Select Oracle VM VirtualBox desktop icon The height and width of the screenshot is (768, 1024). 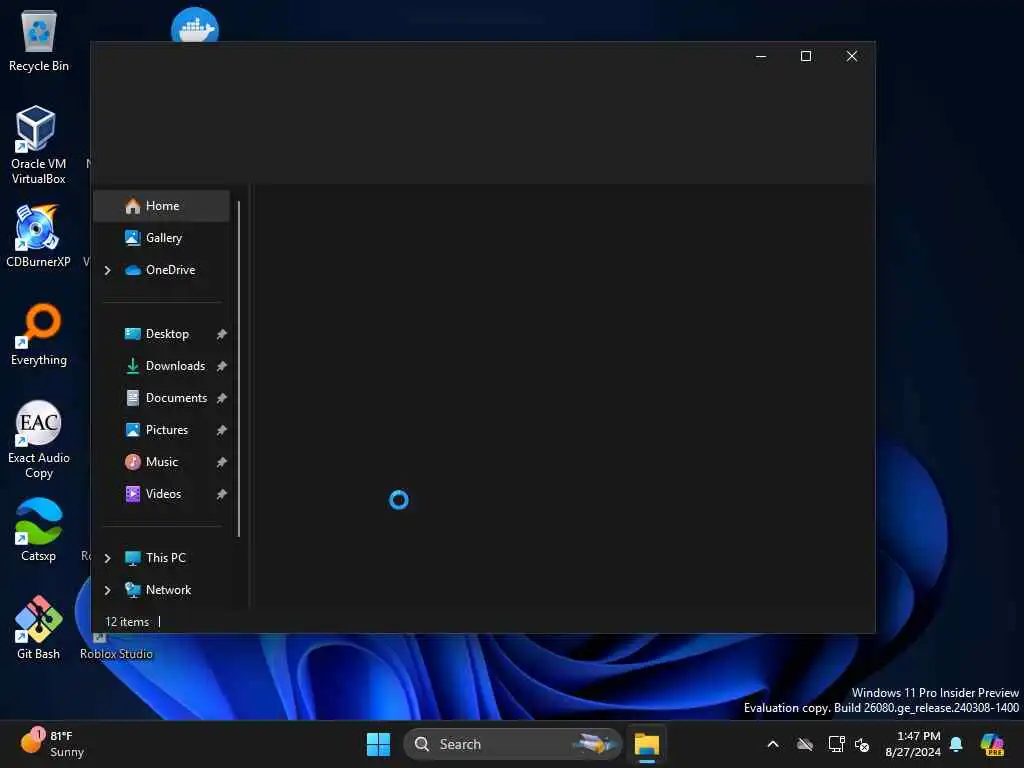coord(39,145)
